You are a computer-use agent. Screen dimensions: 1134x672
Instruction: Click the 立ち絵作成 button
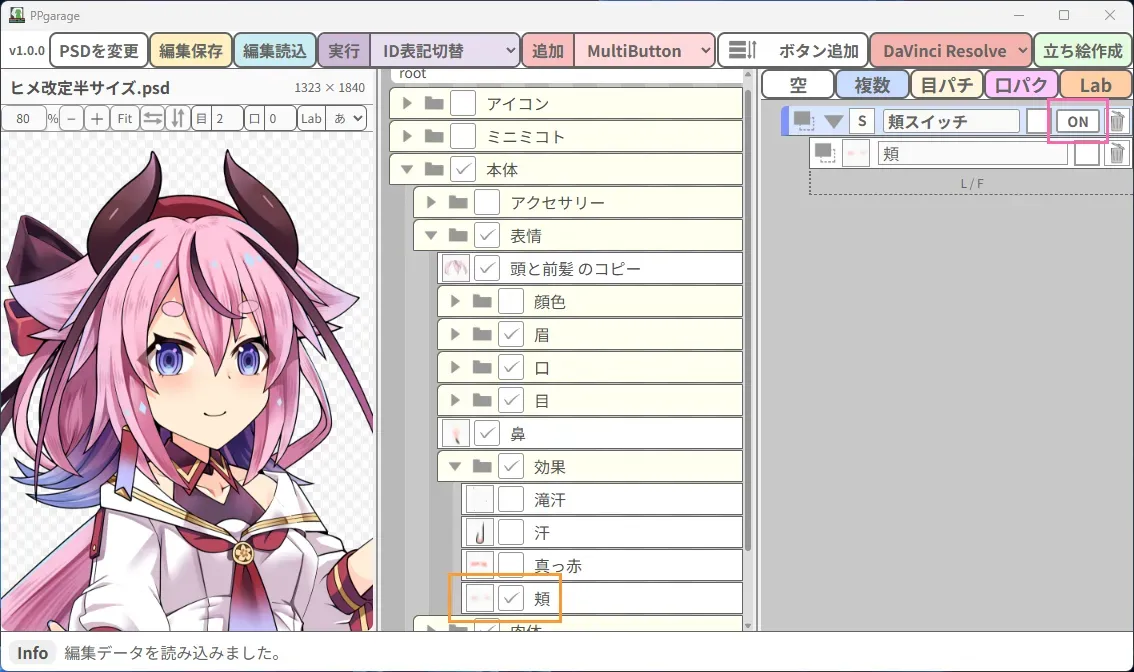pos(1083,51)
